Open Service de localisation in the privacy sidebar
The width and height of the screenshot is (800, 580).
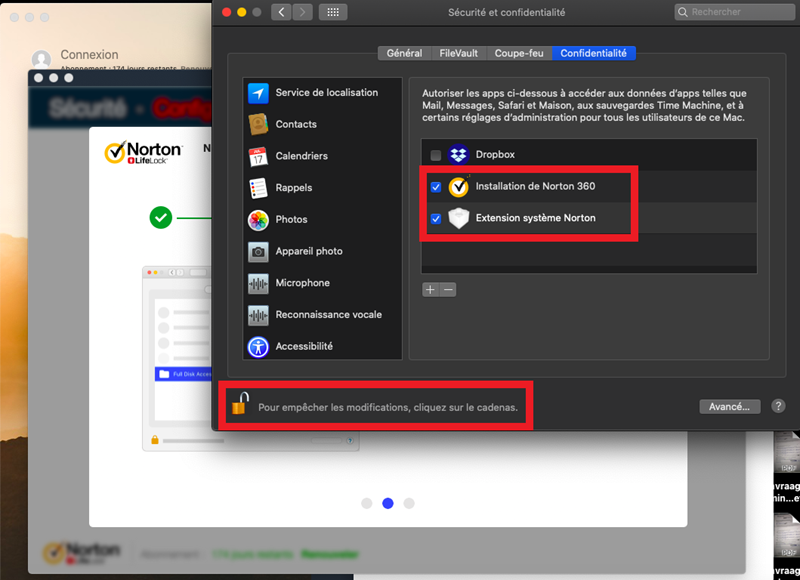(x=322, y=93)
